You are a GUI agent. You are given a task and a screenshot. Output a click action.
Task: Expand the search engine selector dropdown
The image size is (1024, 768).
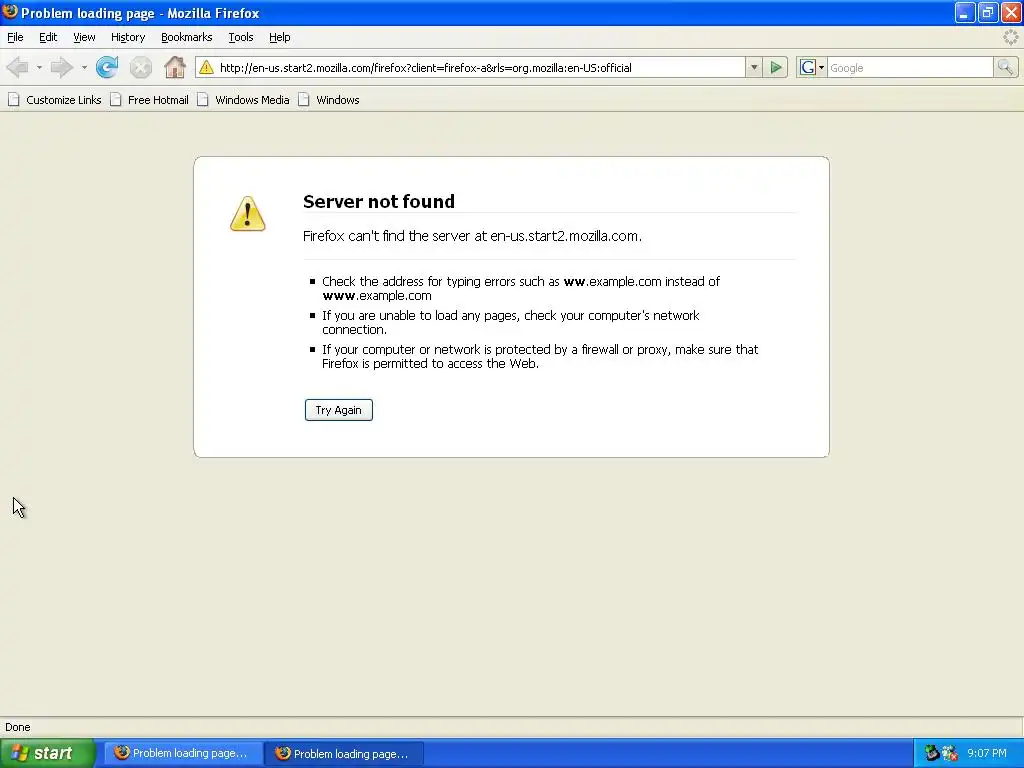tap(821, 67)
